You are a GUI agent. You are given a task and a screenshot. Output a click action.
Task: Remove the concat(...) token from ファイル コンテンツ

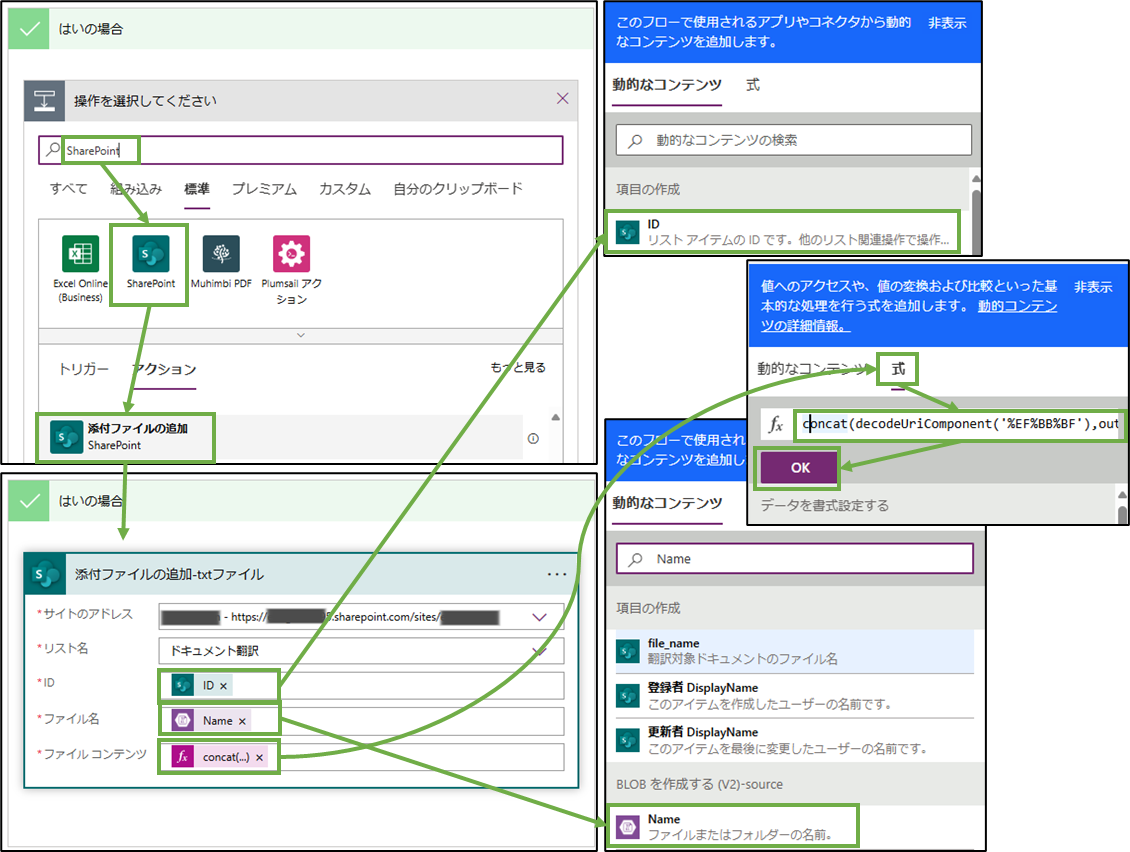[259, 758]
